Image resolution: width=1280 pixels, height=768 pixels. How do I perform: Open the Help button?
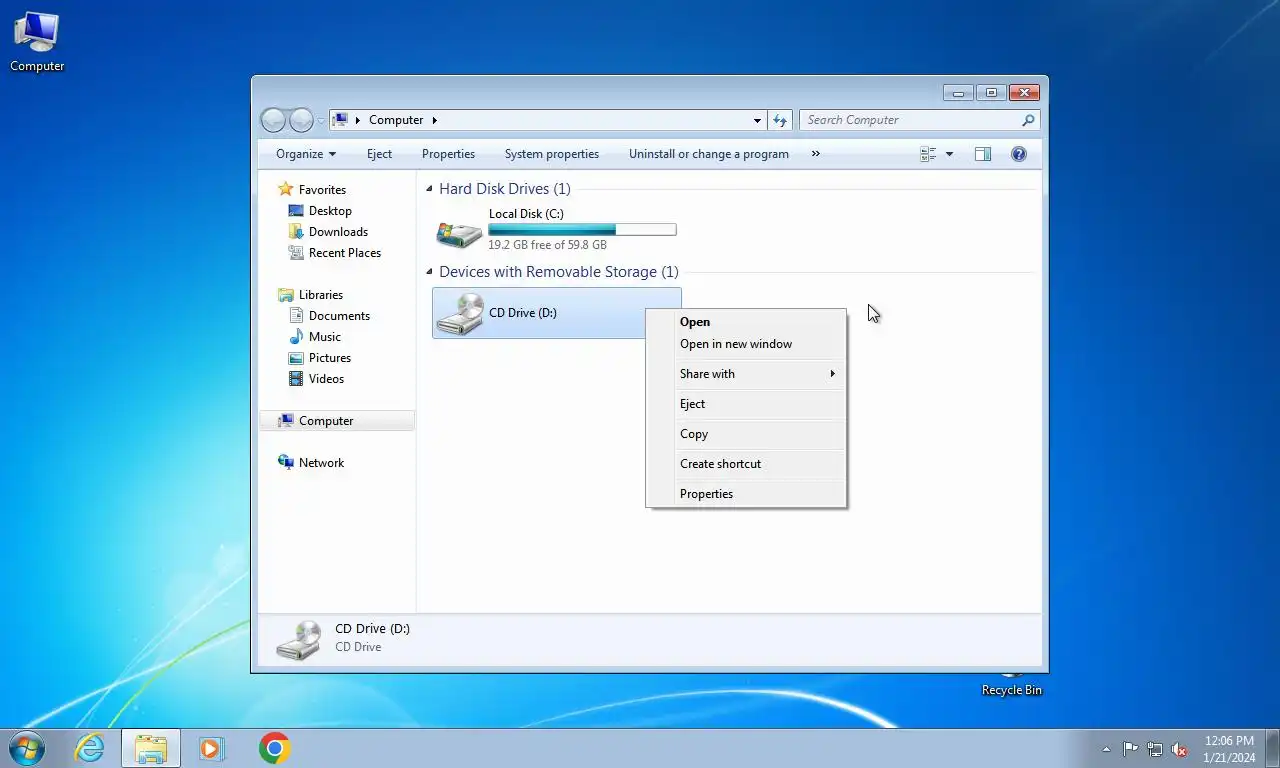click(x=1019, y=154)
